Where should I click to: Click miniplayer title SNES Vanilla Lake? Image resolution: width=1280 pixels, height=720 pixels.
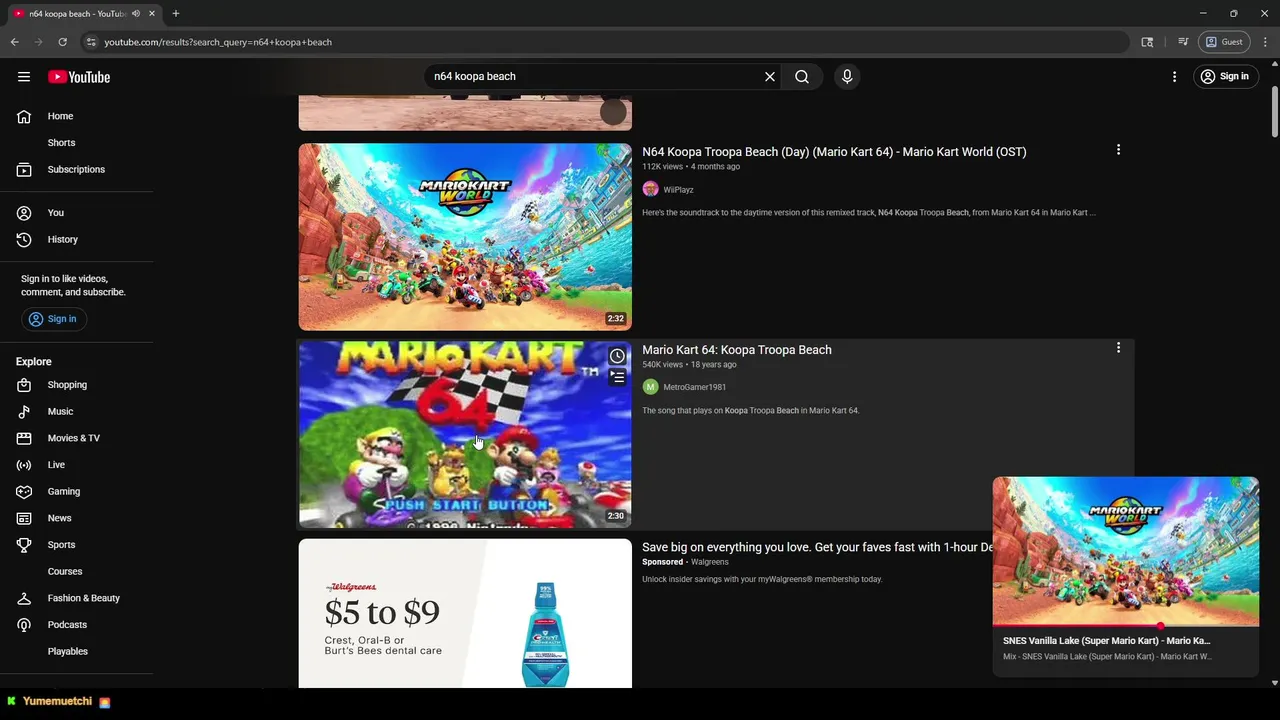[x=1107, y=641]
